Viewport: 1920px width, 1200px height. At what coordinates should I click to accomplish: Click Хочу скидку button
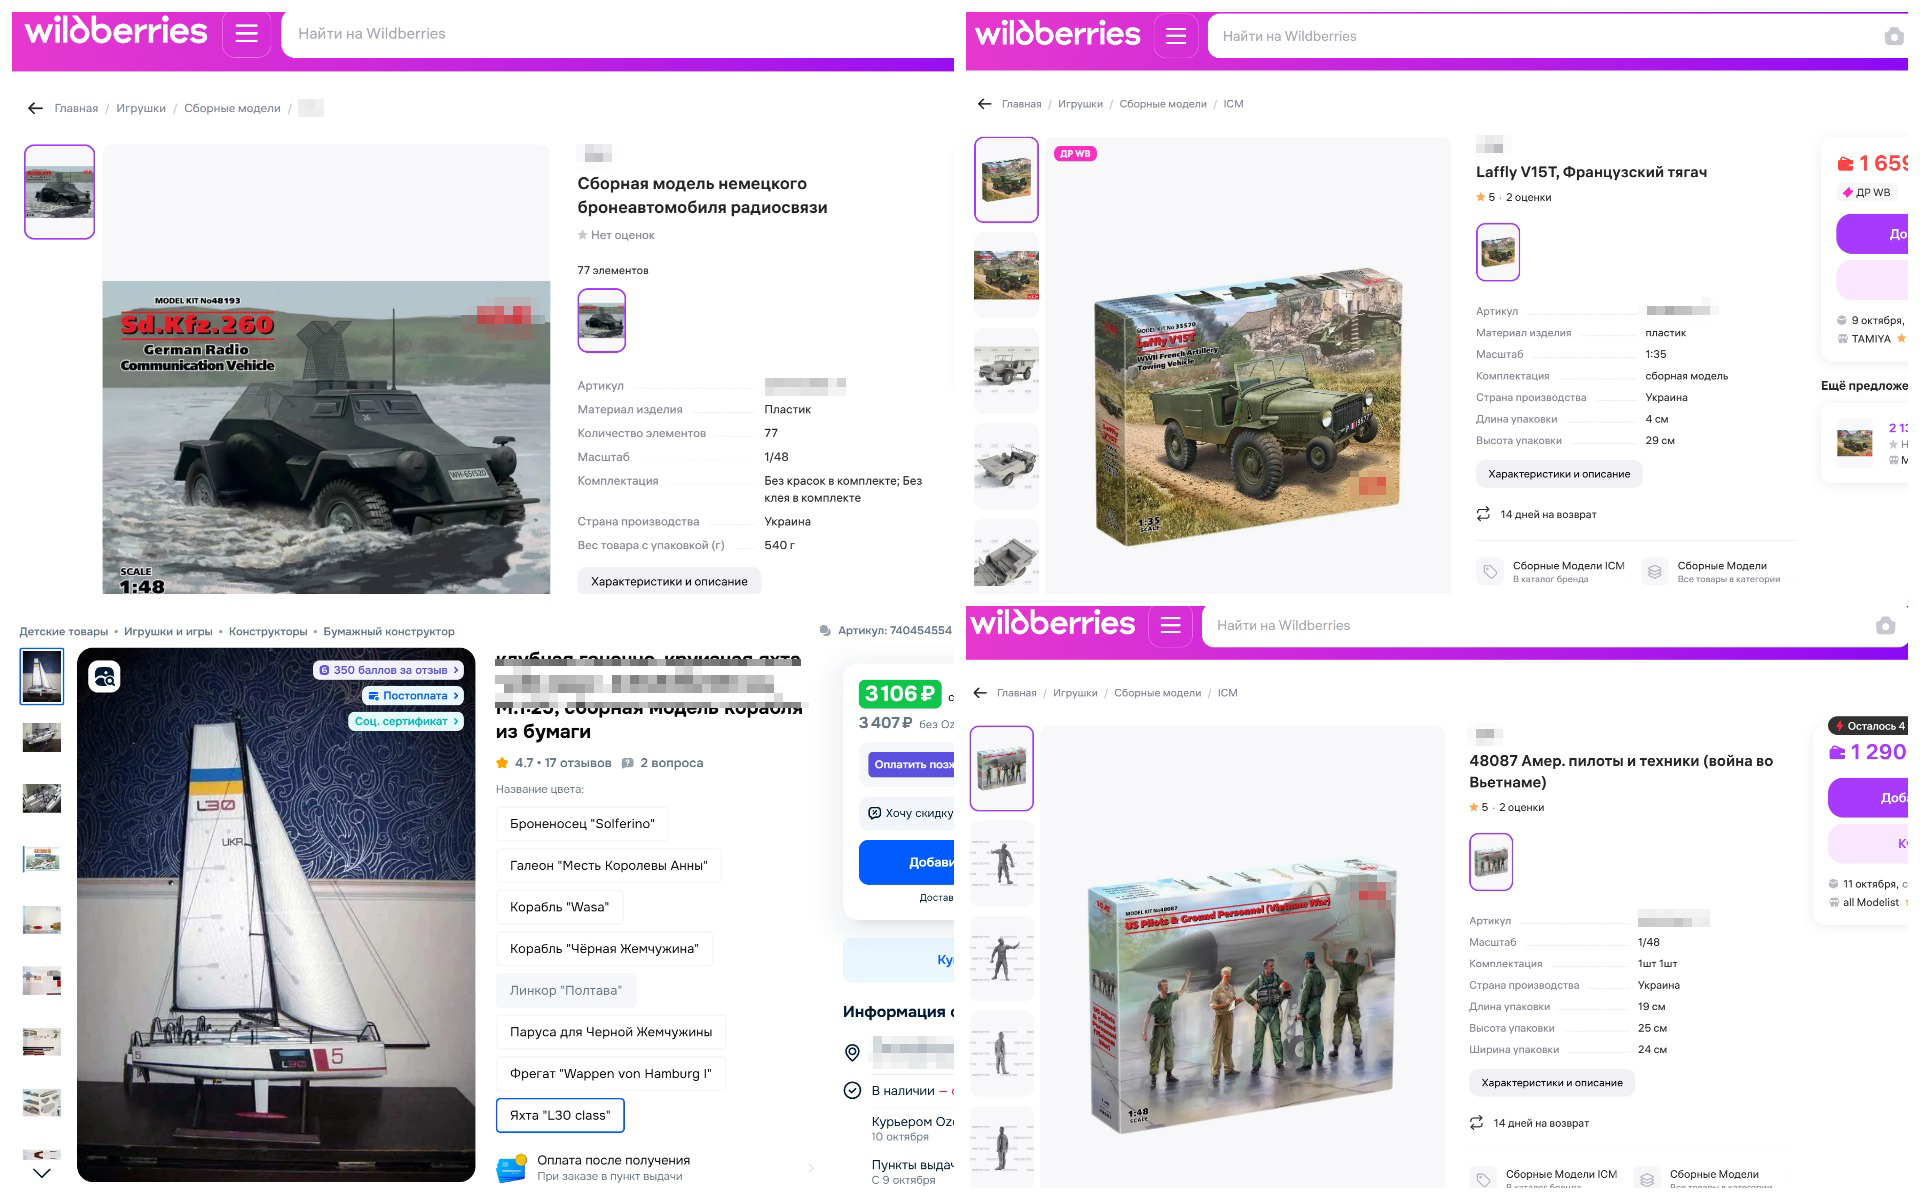click(909, 813)
